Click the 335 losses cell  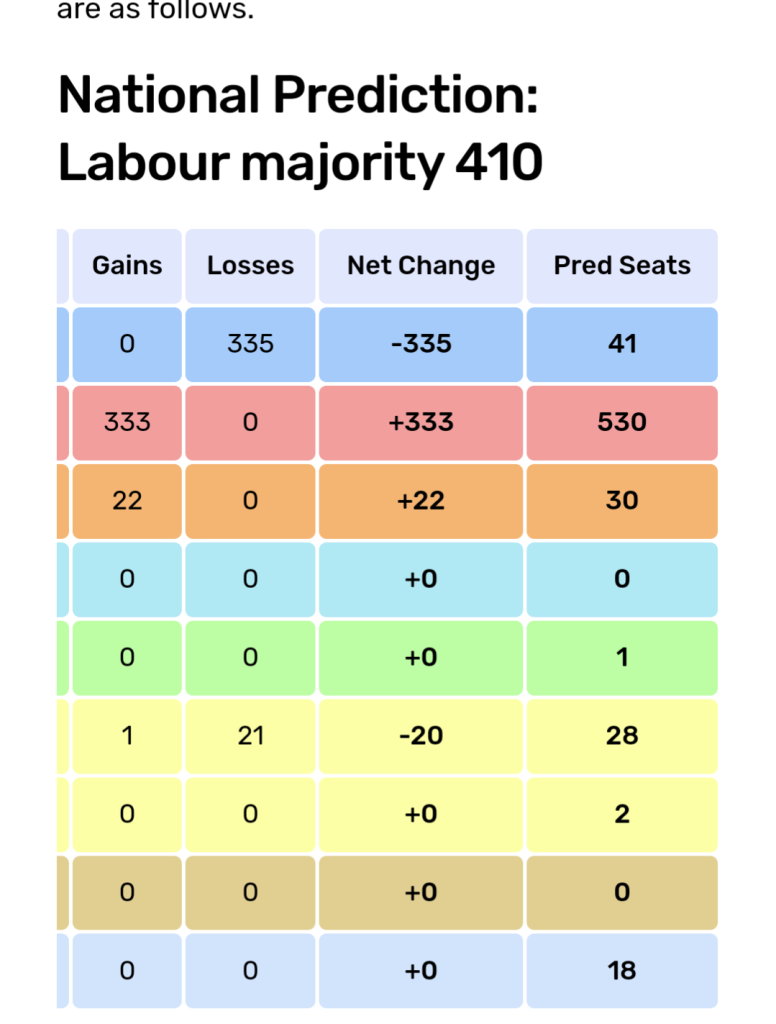[250, 344]
